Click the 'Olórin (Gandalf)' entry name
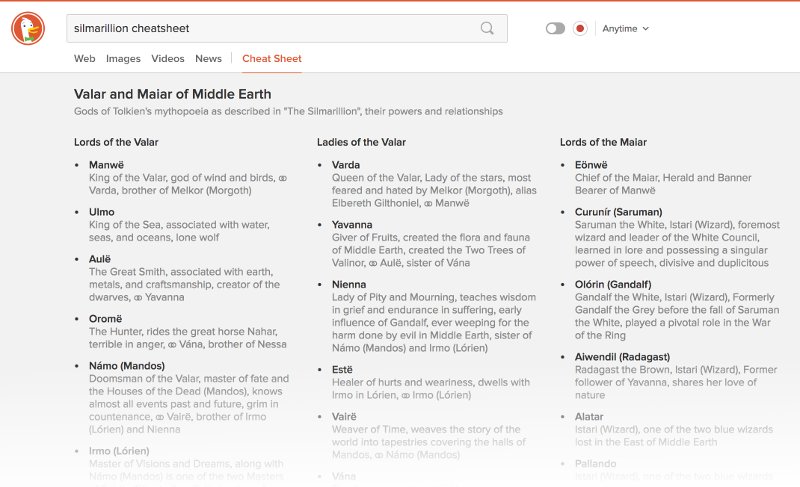Screen dimensions: 800x487 click(x=613, y=284)
